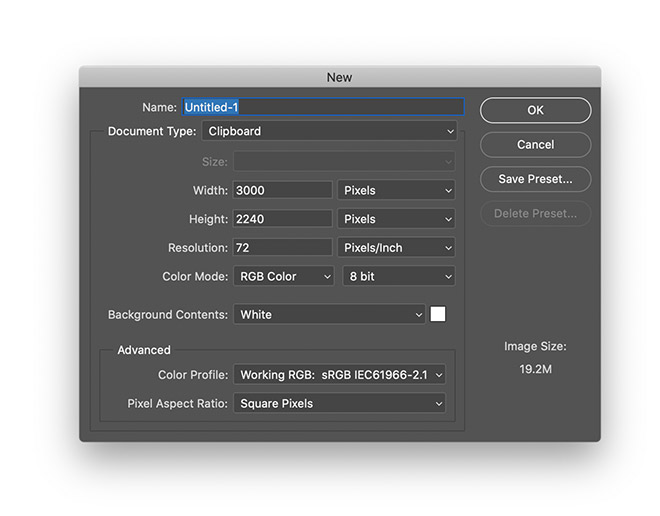Click the Resolution field showing 72

282,248
